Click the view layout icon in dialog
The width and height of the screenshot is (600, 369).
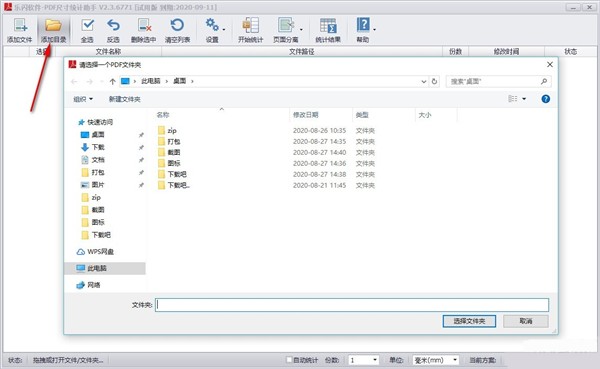click(x=513, y=99)
